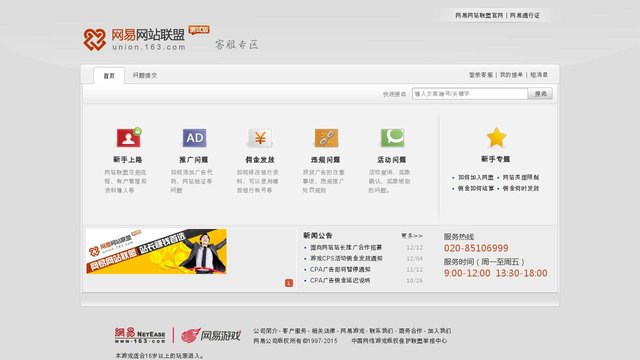Viewport: 640px width, 360px height.
Task: Click the 网易游戏 footer logo
Action: [211, 336]
